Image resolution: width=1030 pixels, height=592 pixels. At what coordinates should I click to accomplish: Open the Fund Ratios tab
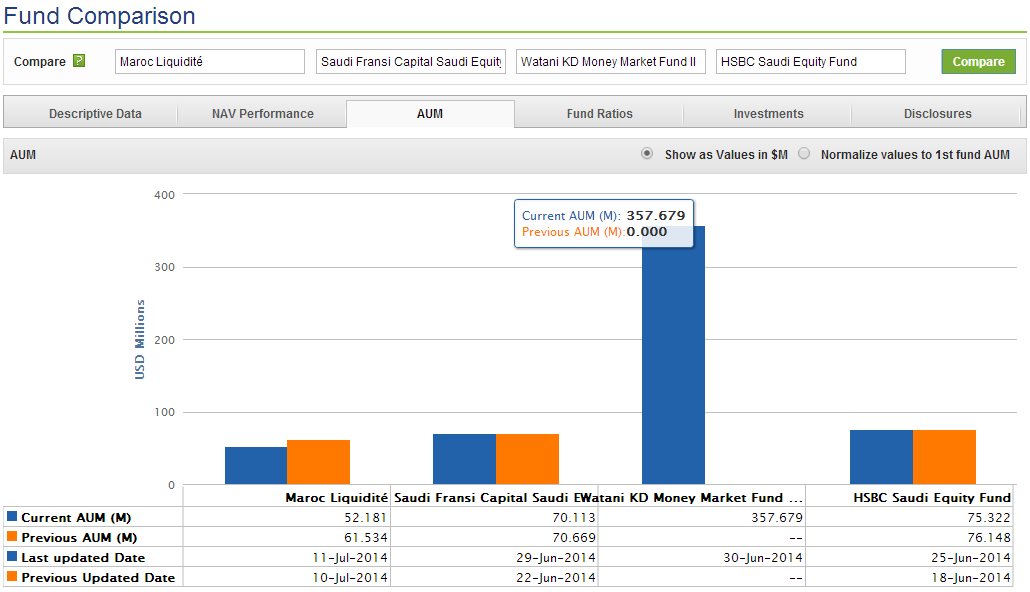pyautogui.click(x=600, y=114)
